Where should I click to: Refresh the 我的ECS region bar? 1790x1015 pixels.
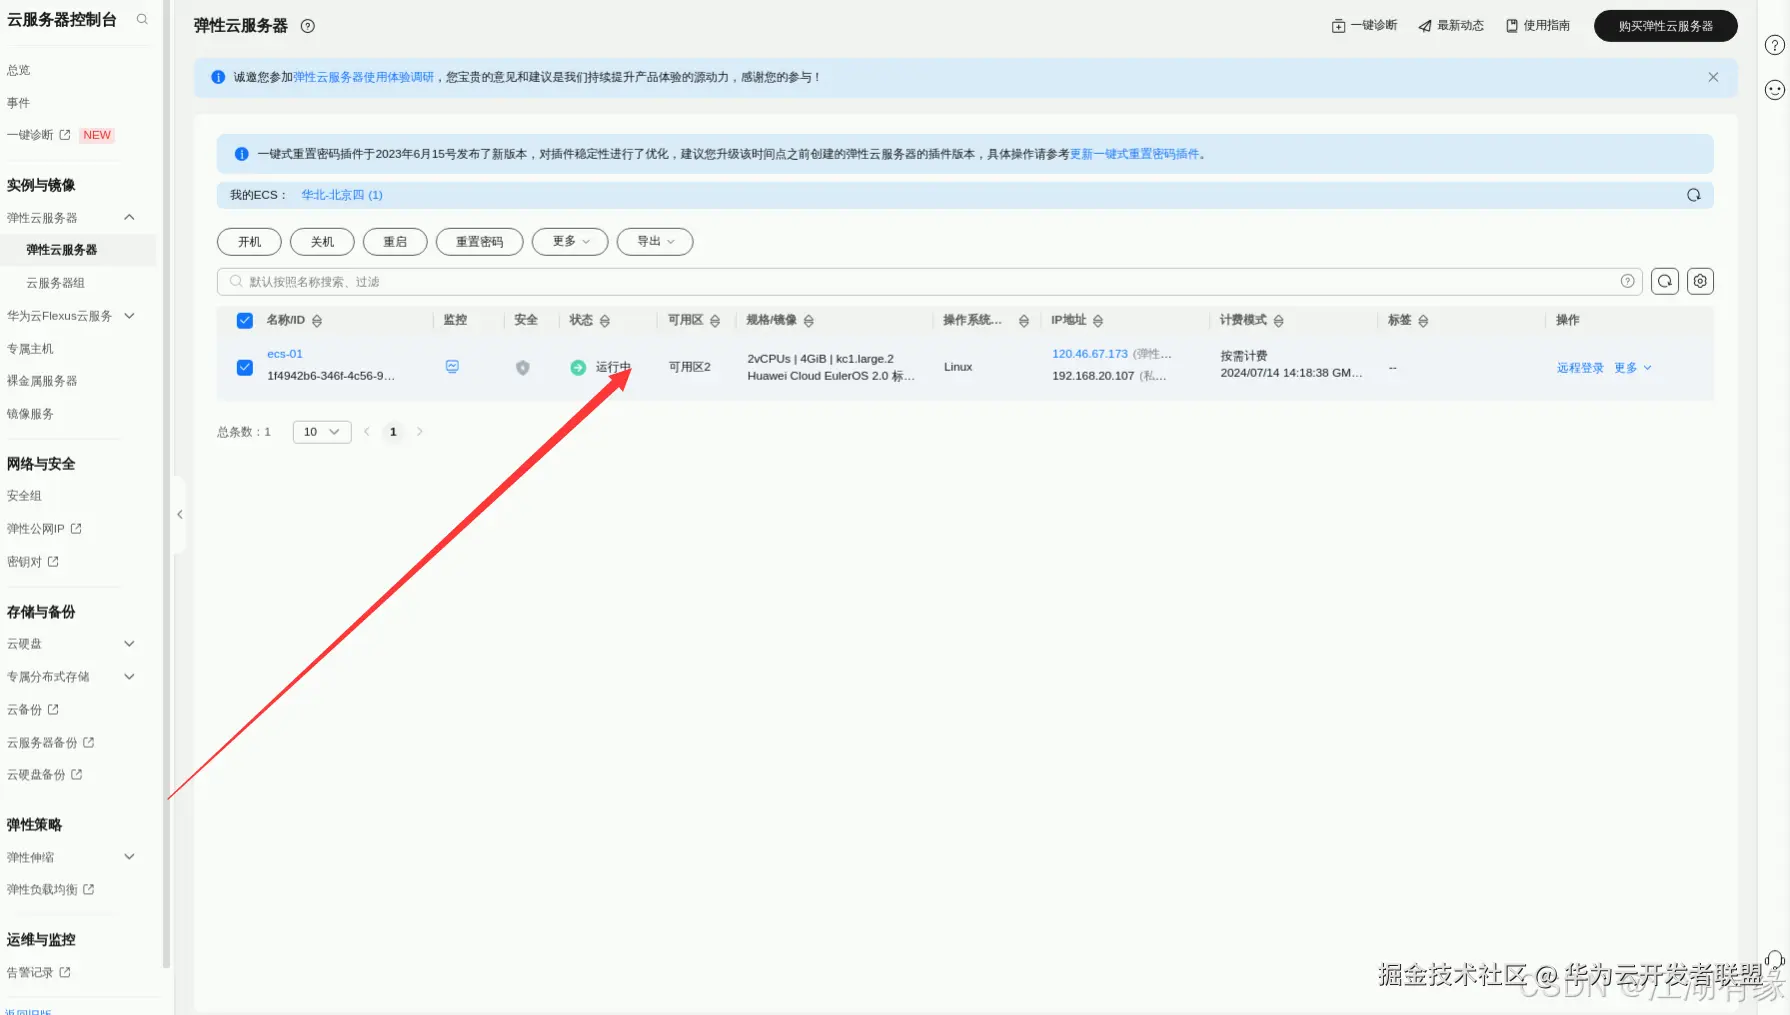[1694, 195]
